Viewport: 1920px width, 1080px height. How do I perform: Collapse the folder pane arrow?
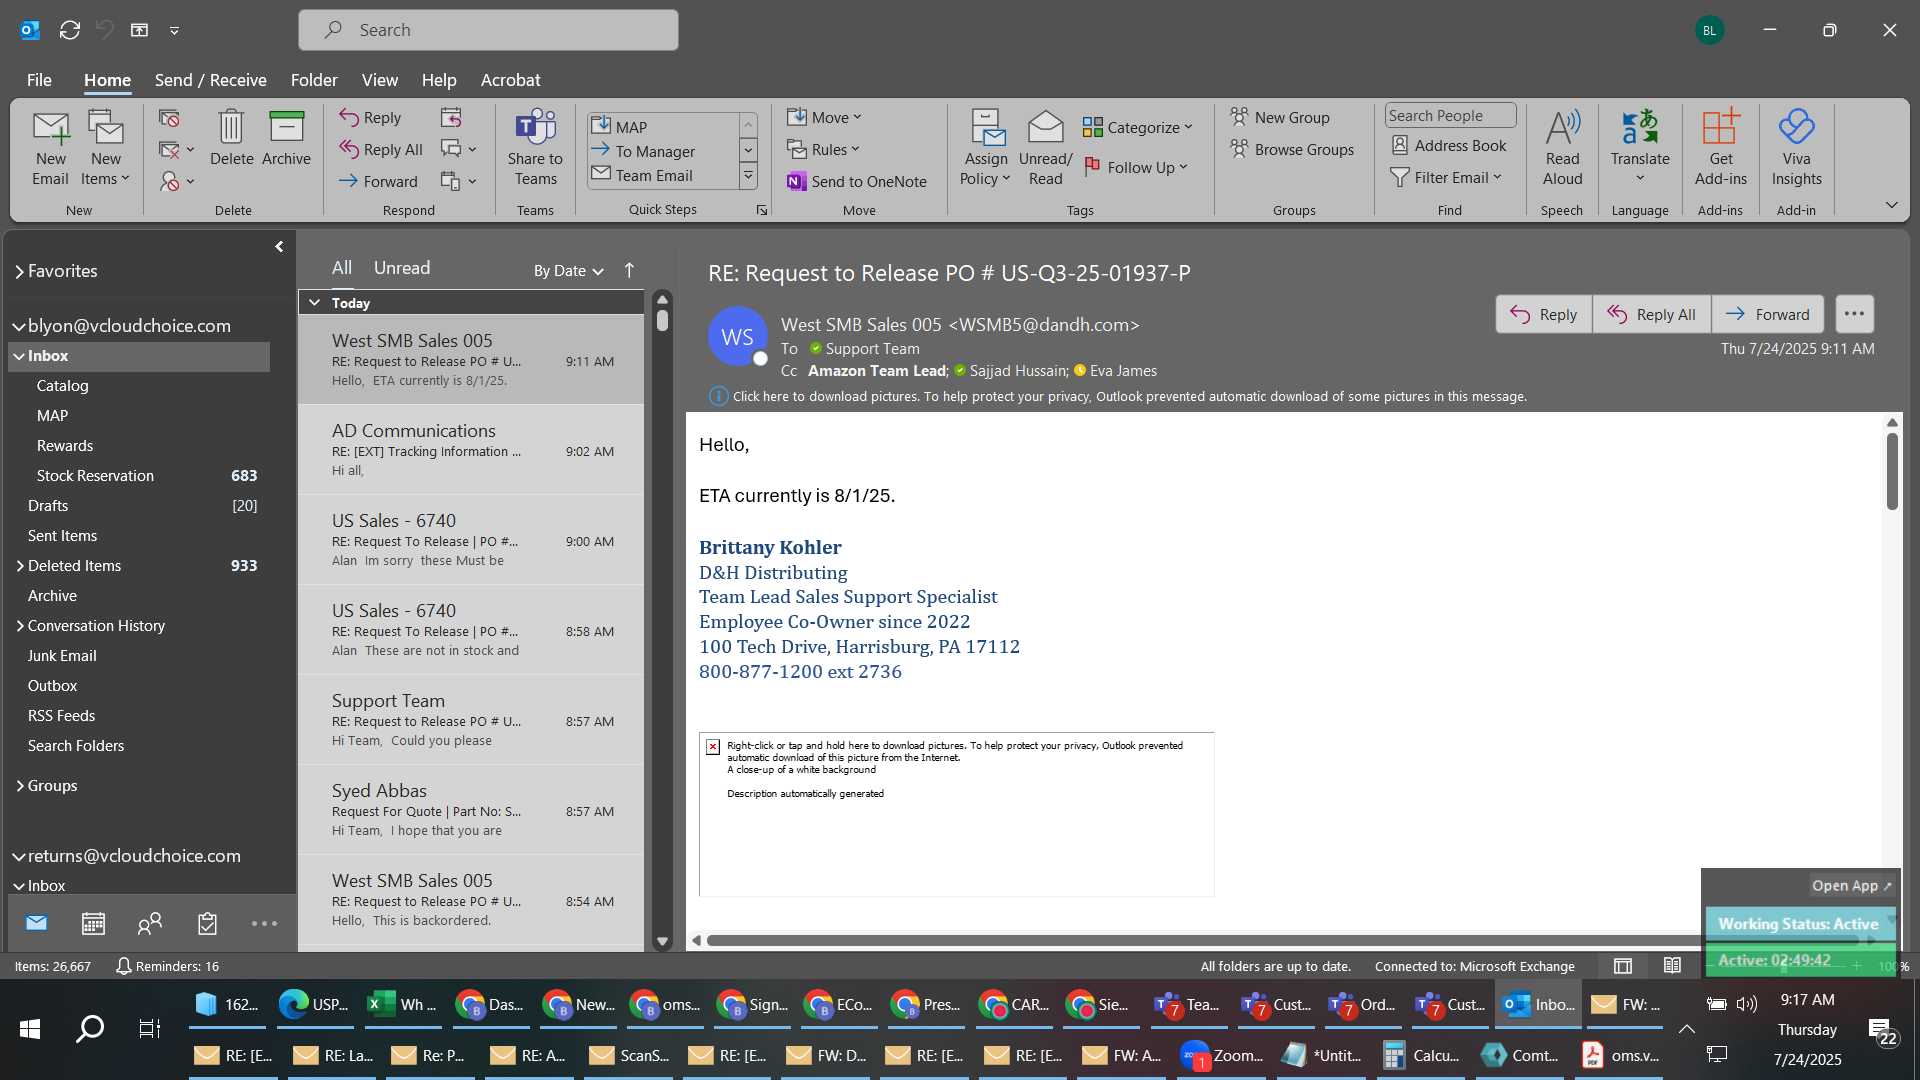coord(279,246)
